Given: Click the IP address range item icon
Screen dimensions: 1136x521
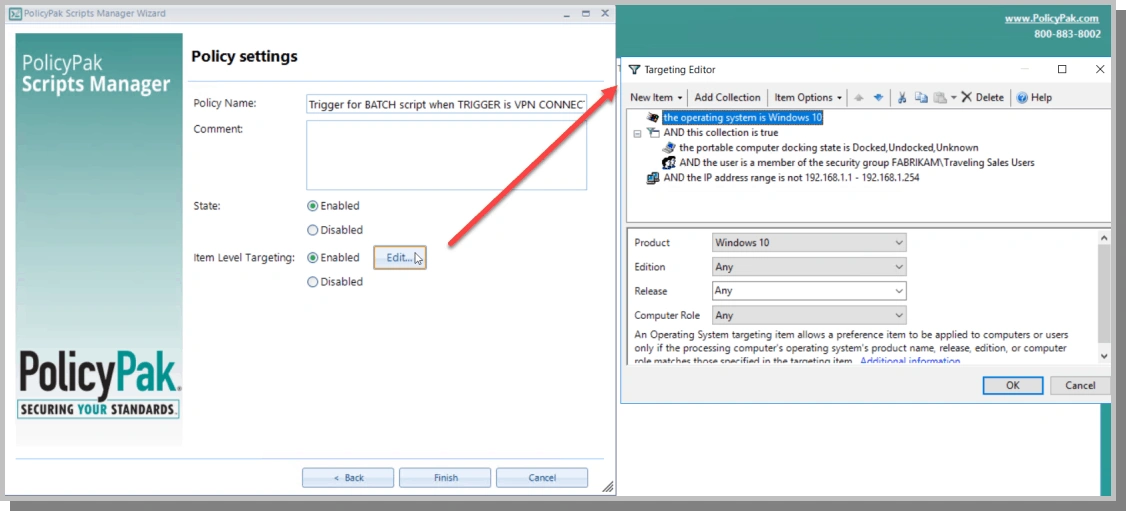Looking at the screenshot, I should 653,178.
